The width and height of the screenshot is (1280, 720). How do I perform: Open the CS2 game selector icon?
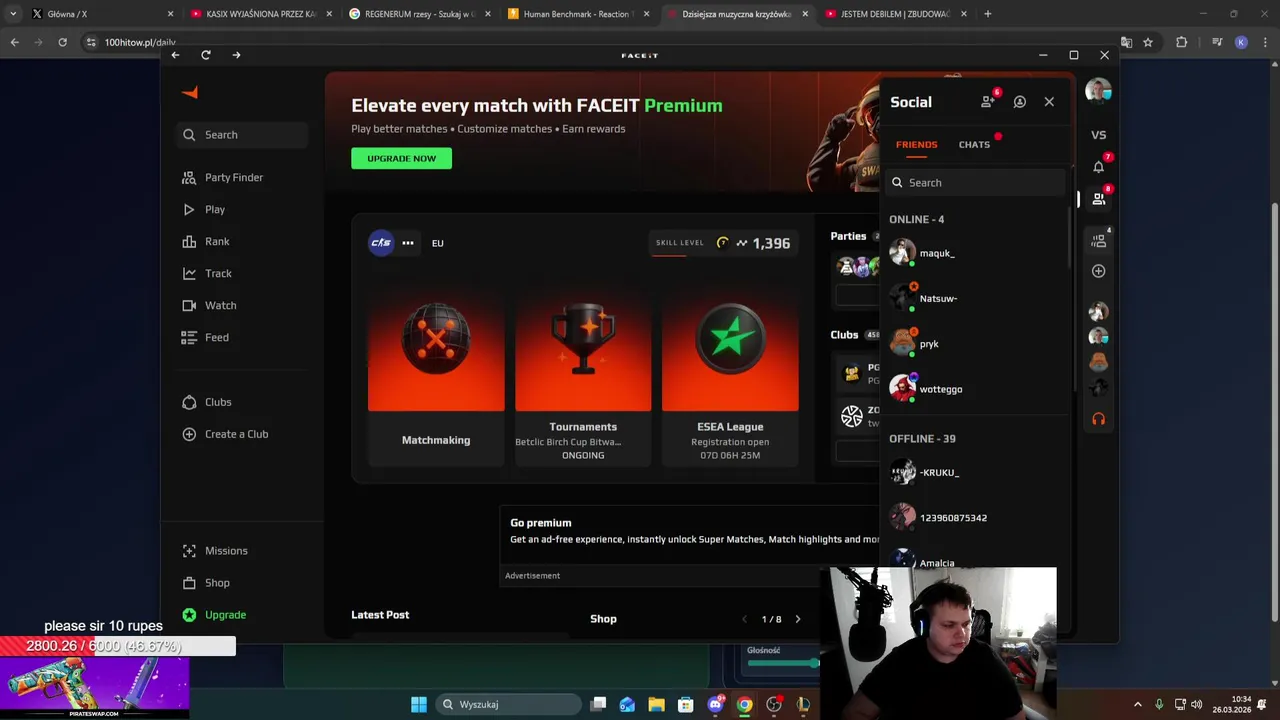tap(381, 243)
